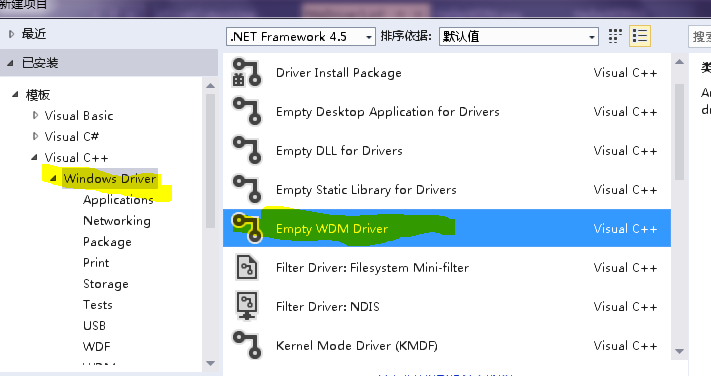The width and height of the screenshot is (711, 376).
Task: Expand the Visual Basic templates node
Action: [35, 115]
